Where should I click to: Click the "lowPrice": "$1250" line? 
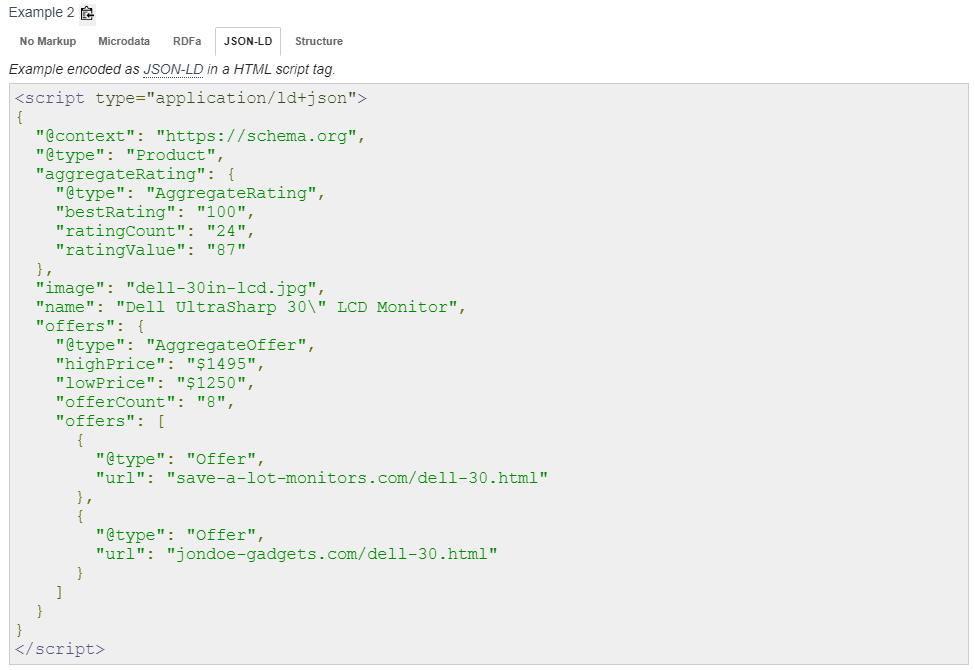[x=155, y=383]
